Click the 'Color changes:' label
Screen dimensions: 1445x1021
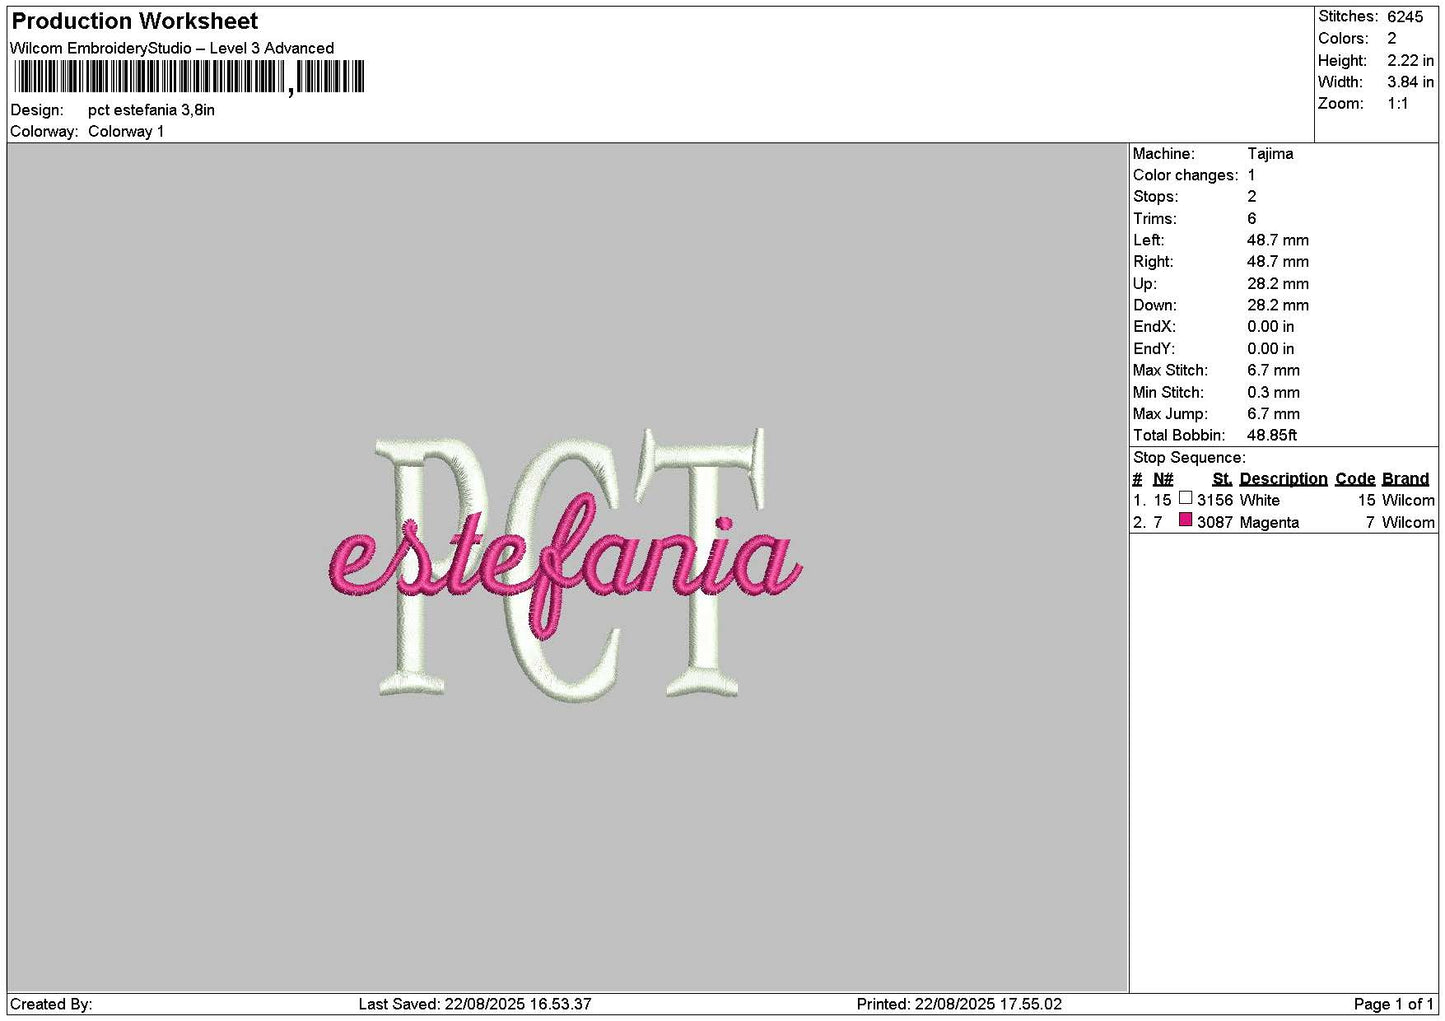click(1185, 176)
